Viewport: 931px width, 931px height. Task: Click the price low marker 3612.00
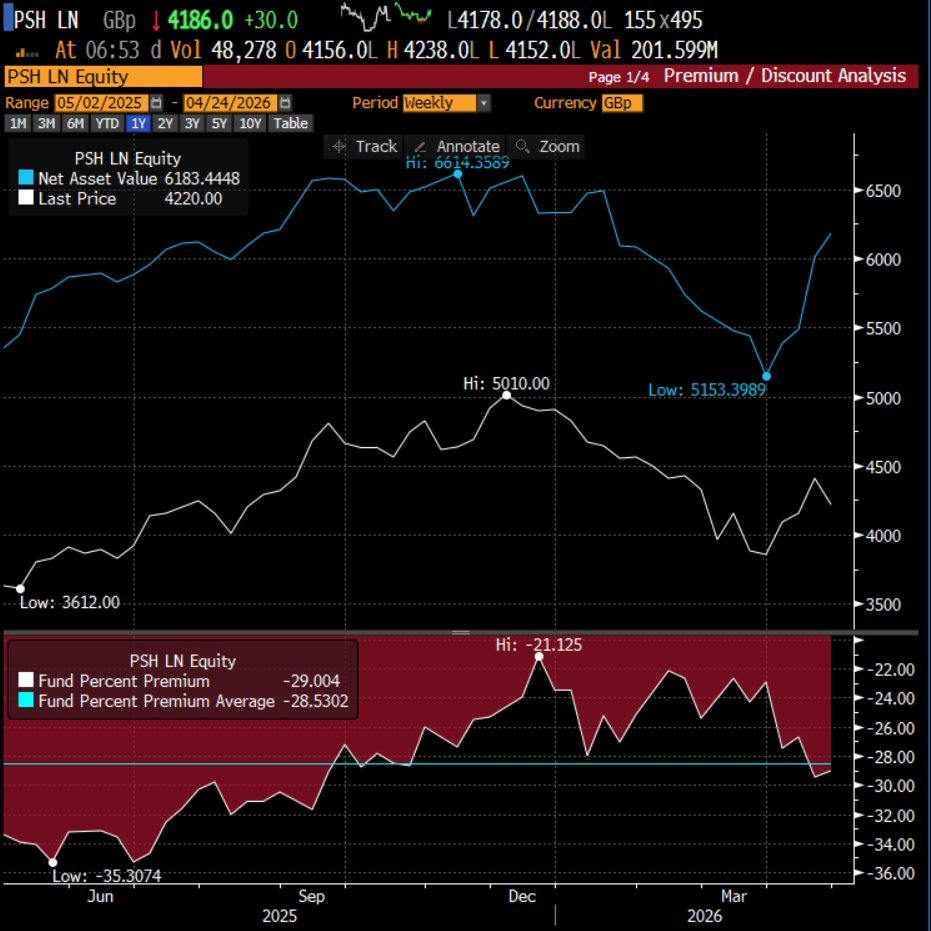pos(20,589)
